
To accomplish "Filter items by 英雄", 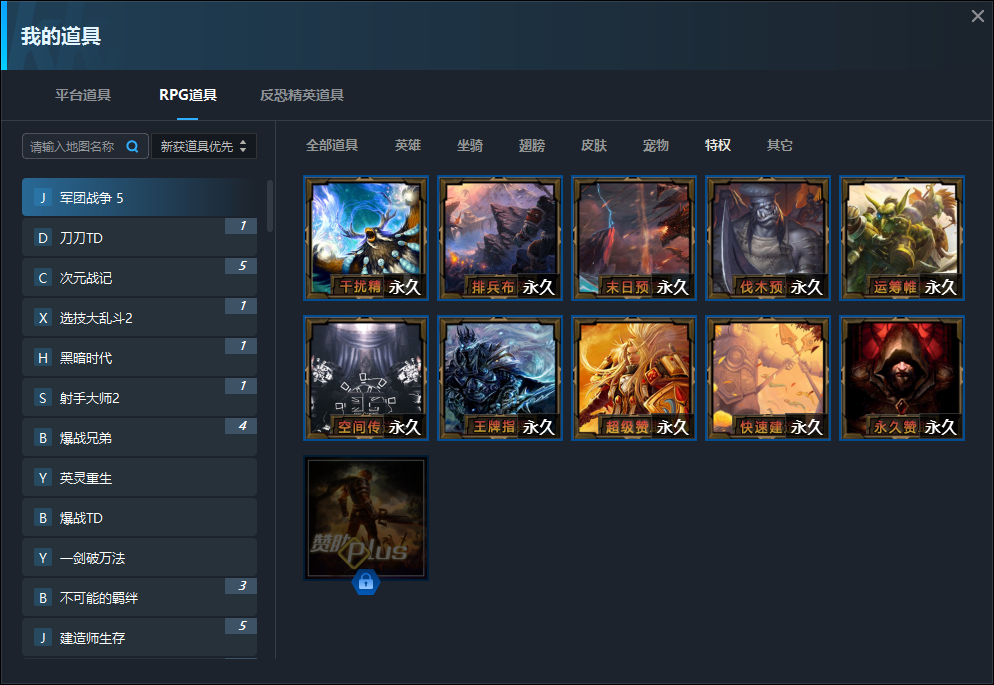I will tap(408, 145).
